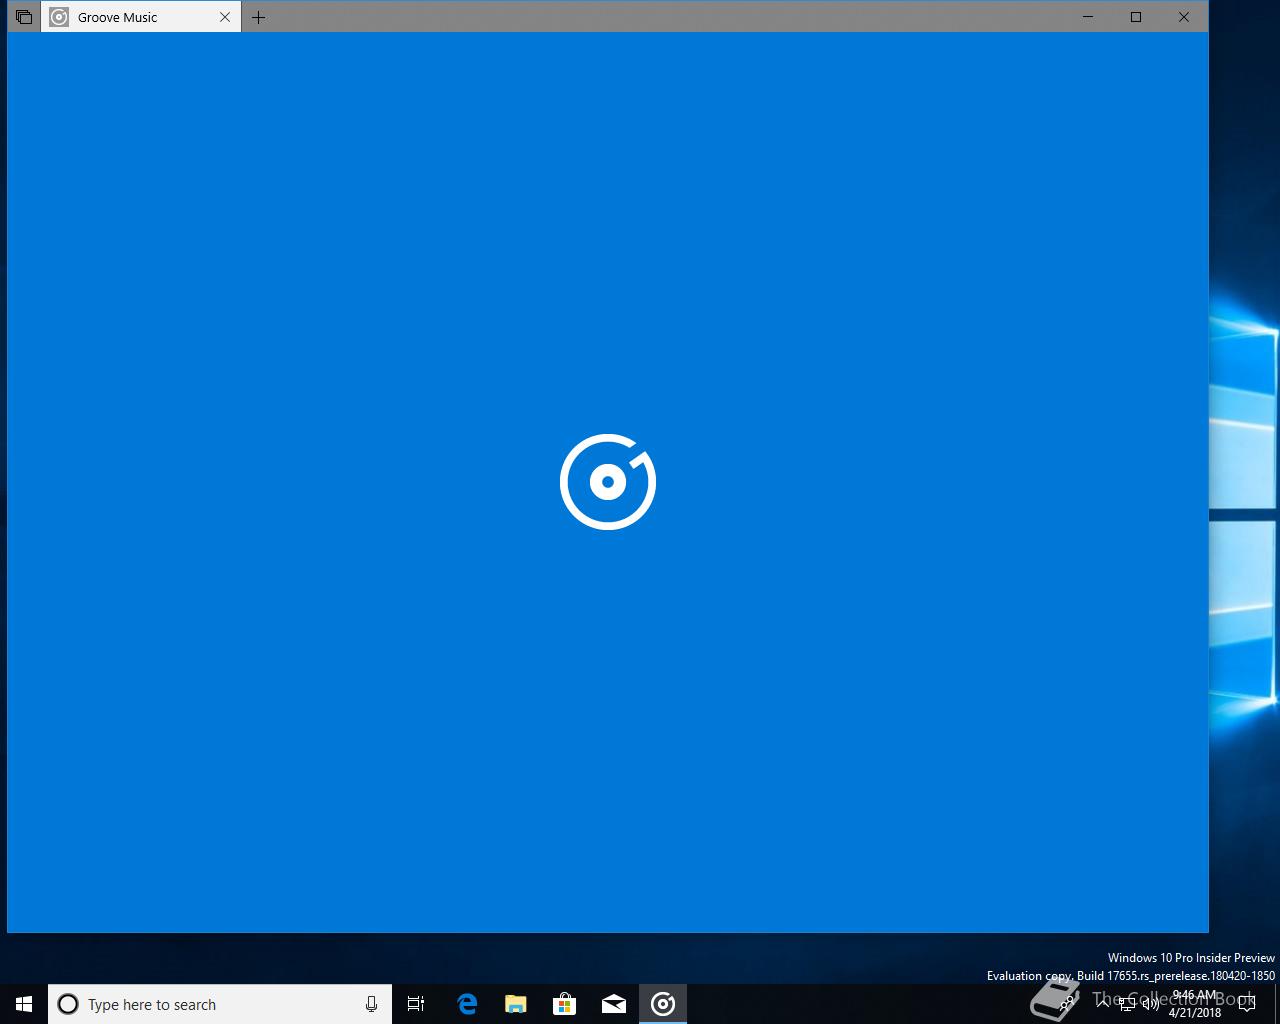Viewport: 1280px width, 1024px height.
Task: Maximize the Groove Music window
Action: (x=1136, y=17)
